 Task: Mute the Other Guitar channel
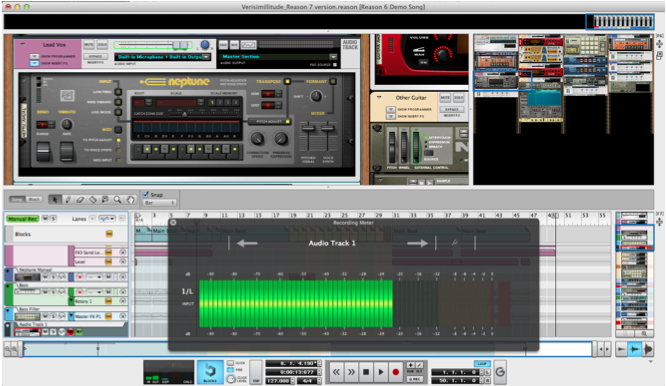coord(445,98)
